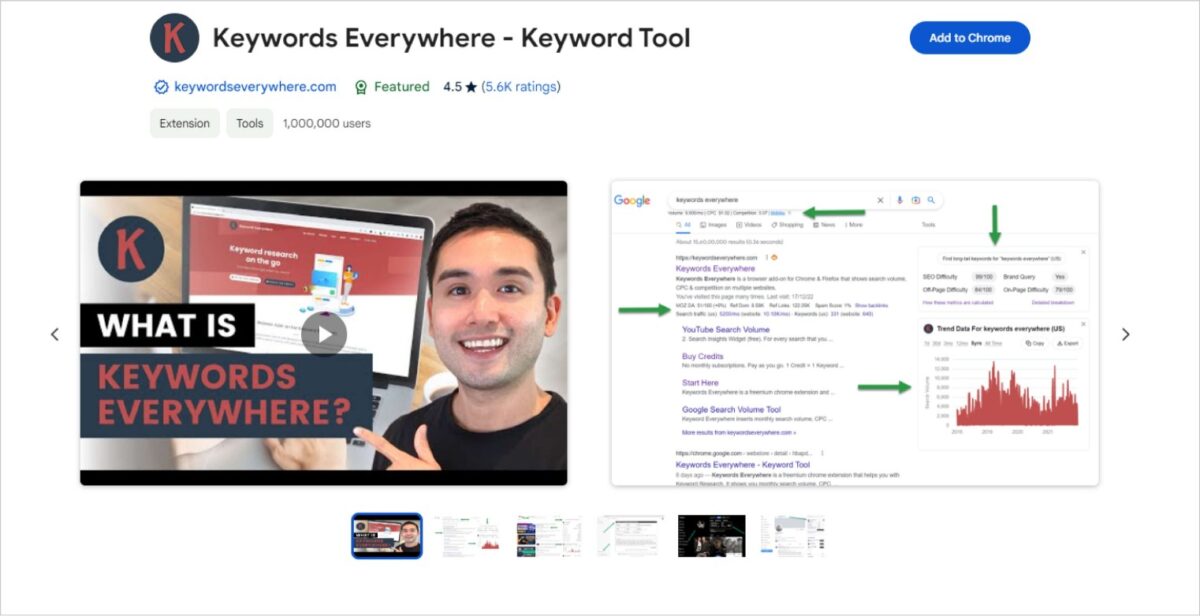This screenshot has height=616, width=1200.
Task: Click the Export button in Trend Data
Action: click(x=1068, y=343)
